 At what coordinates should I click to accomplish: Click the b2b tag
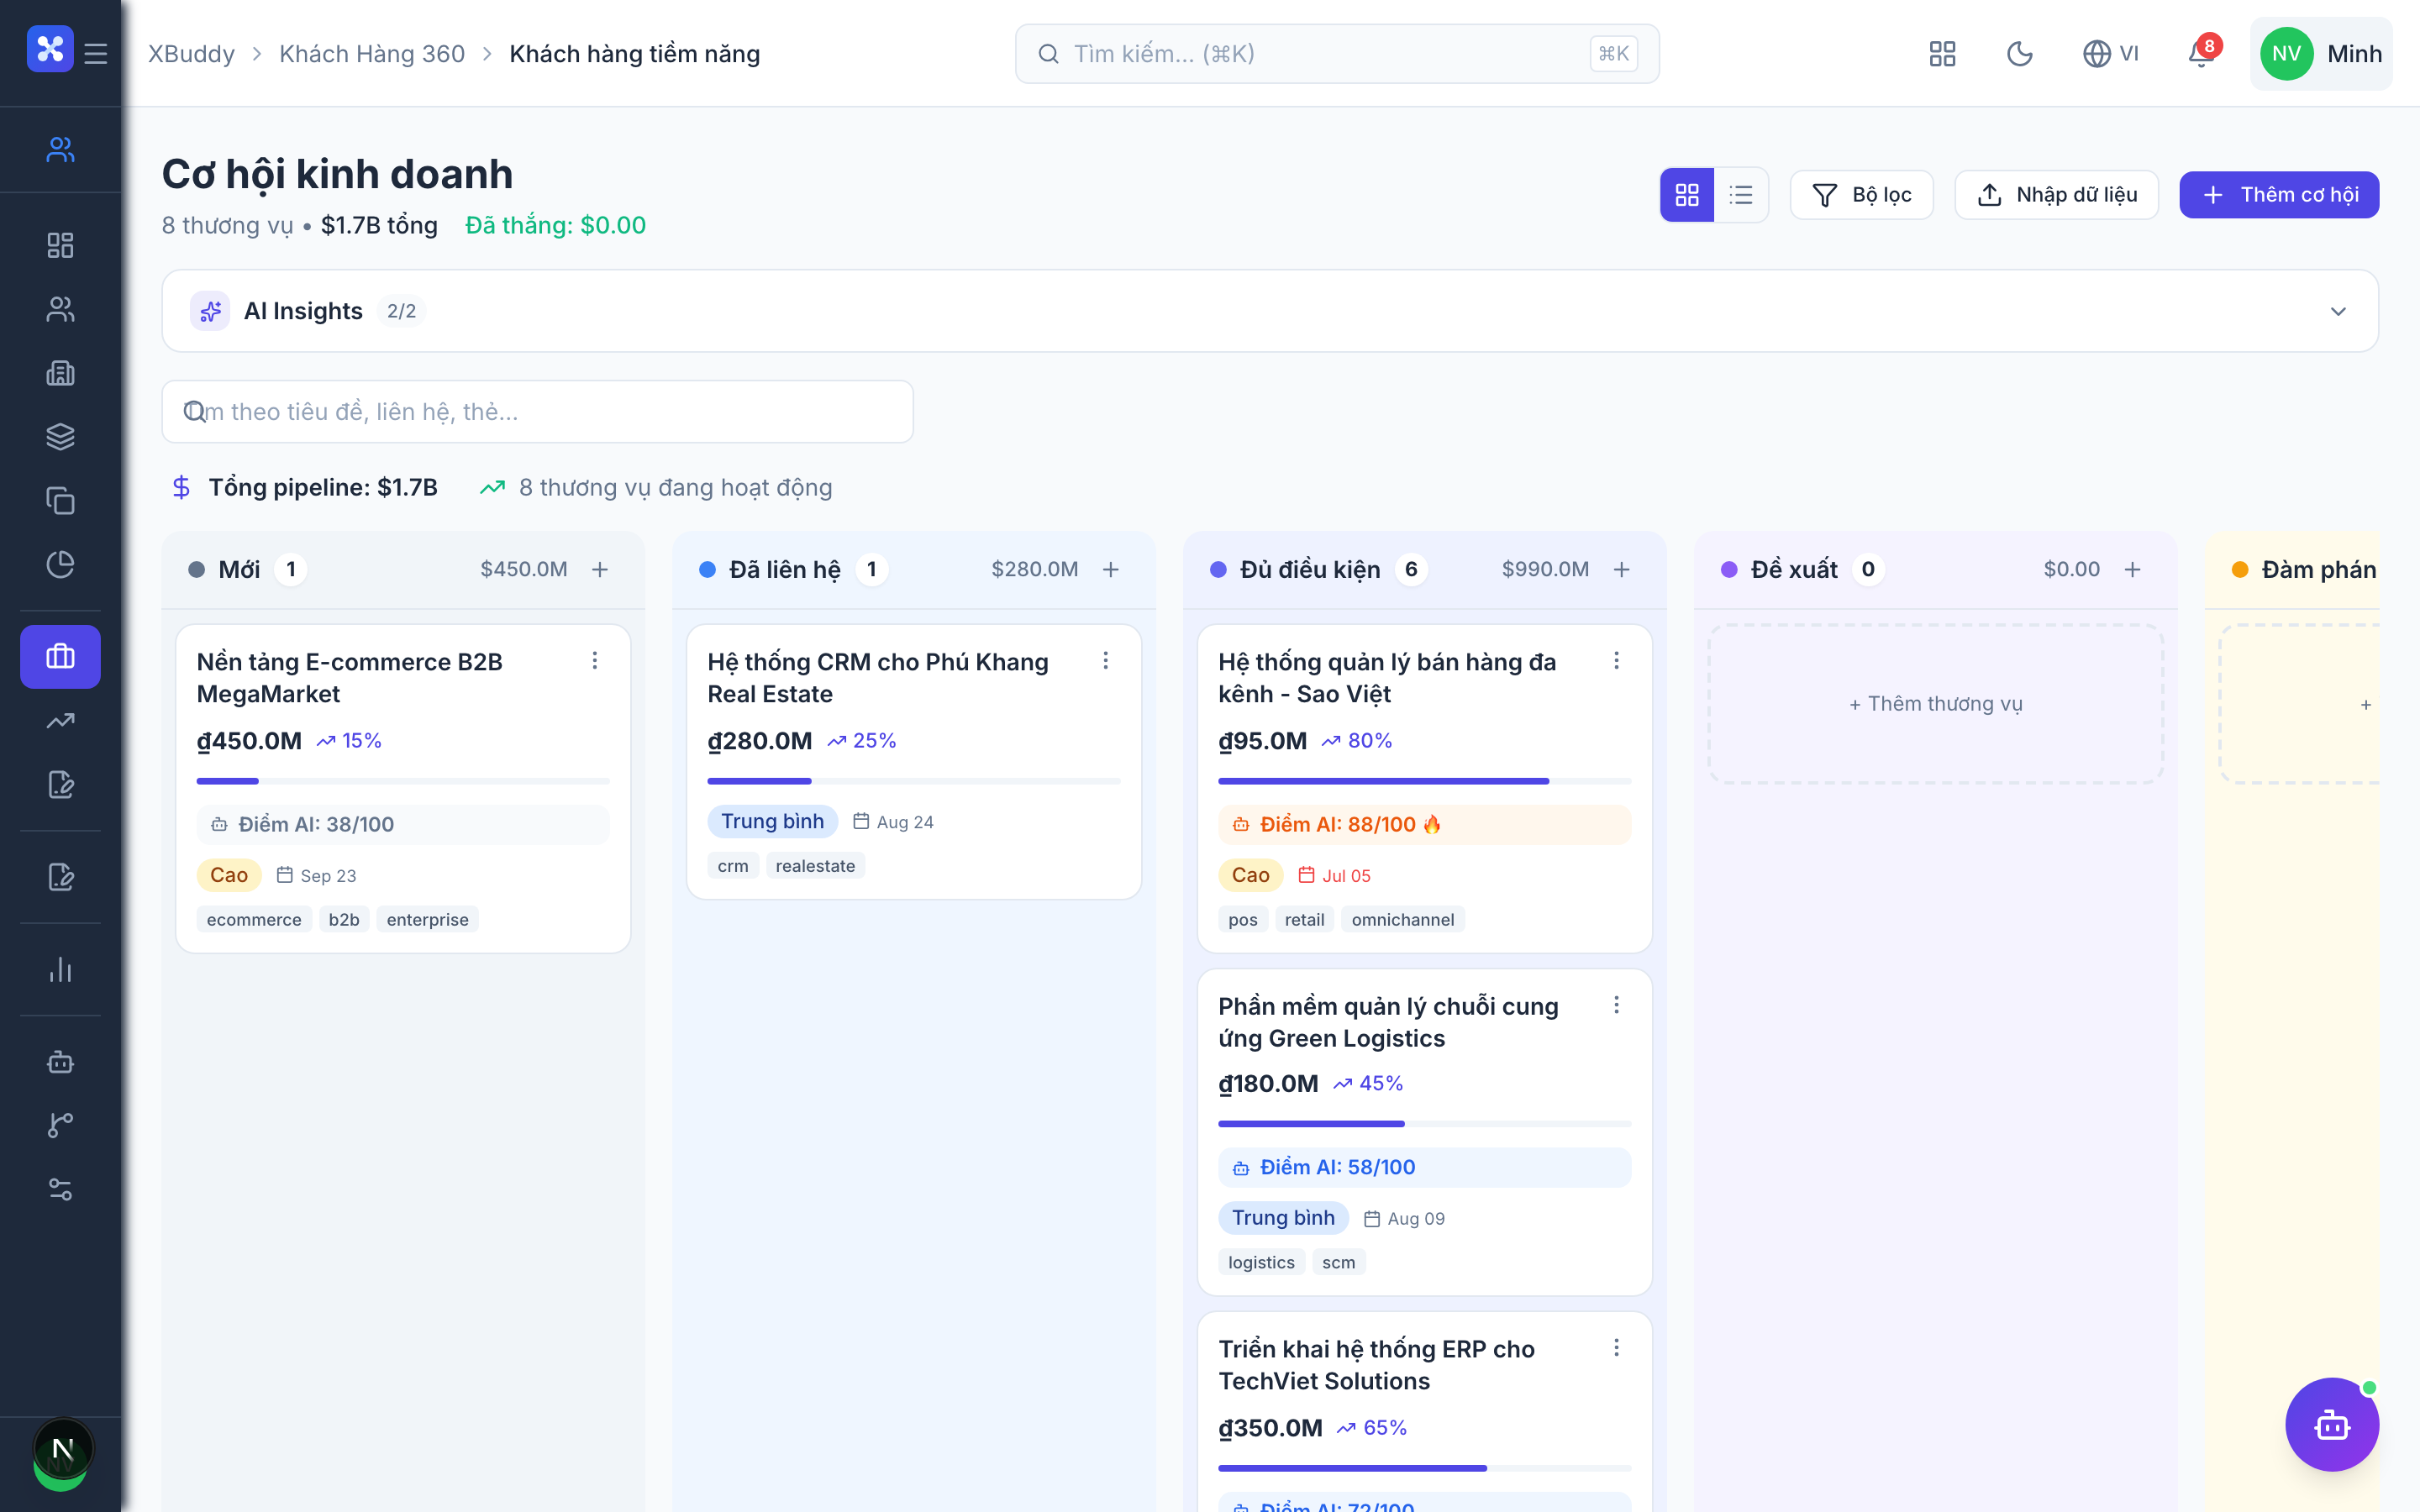tap(343, 919)
